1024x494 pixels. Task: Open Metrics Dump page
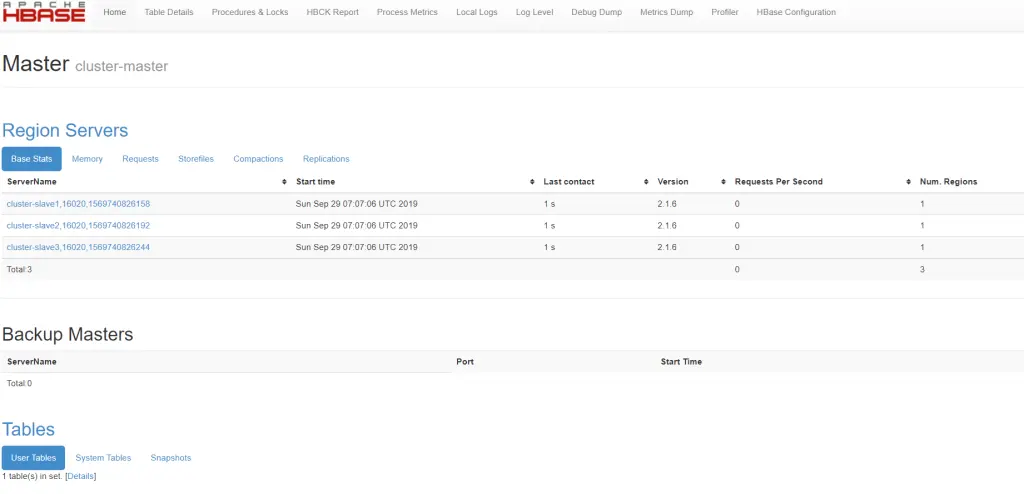(x=667, y=12)
